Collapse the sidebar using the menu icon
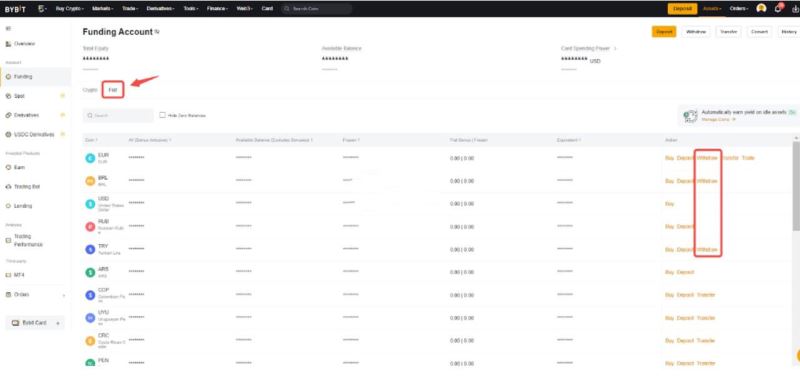800x384 pixels. 8,29
